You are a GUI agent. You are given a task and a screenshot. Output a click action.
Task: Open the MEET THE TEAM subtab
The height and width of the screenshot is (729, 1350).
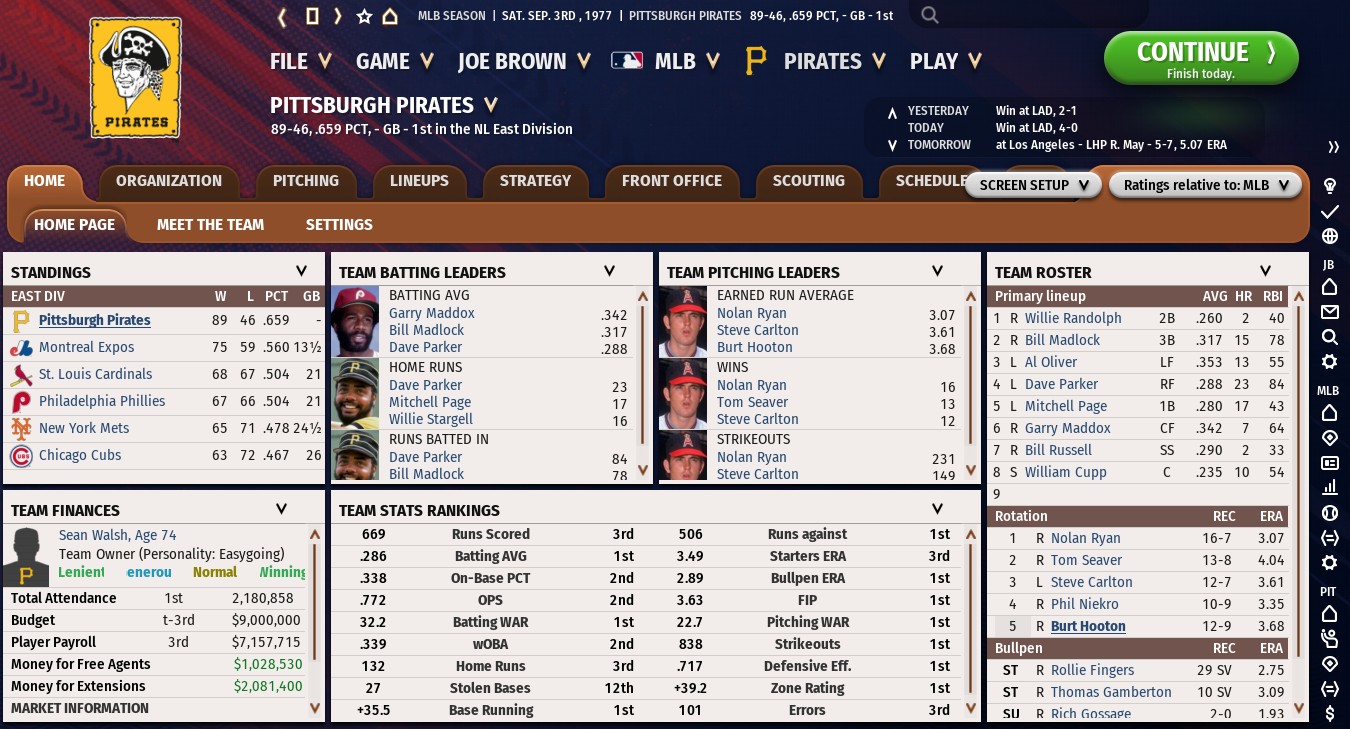pos(210,225)
